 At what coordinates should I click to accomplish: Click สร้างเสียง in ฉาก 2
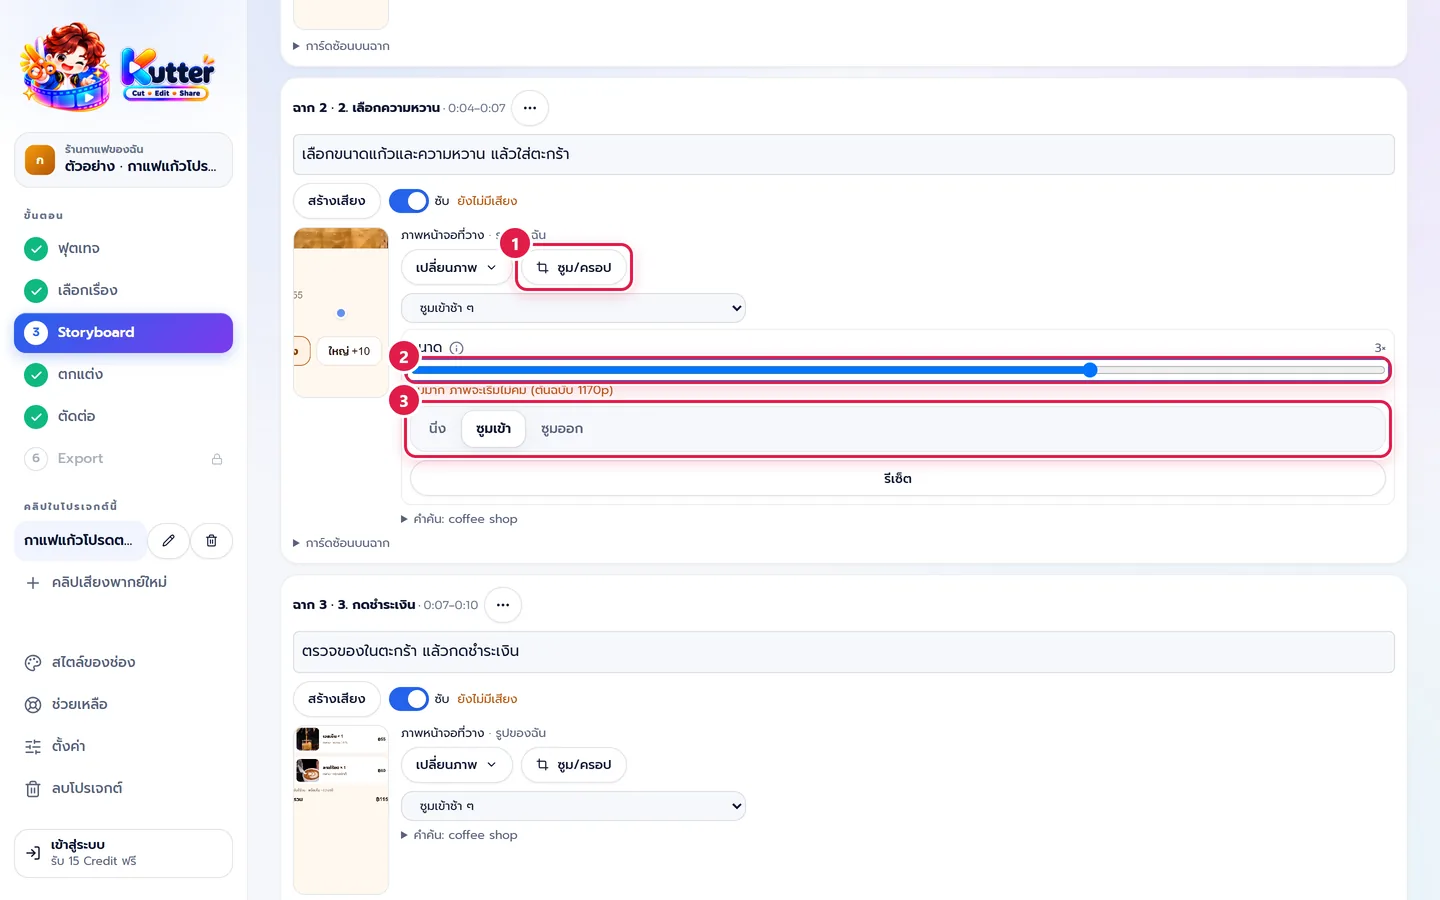click(x=337, y=201)
